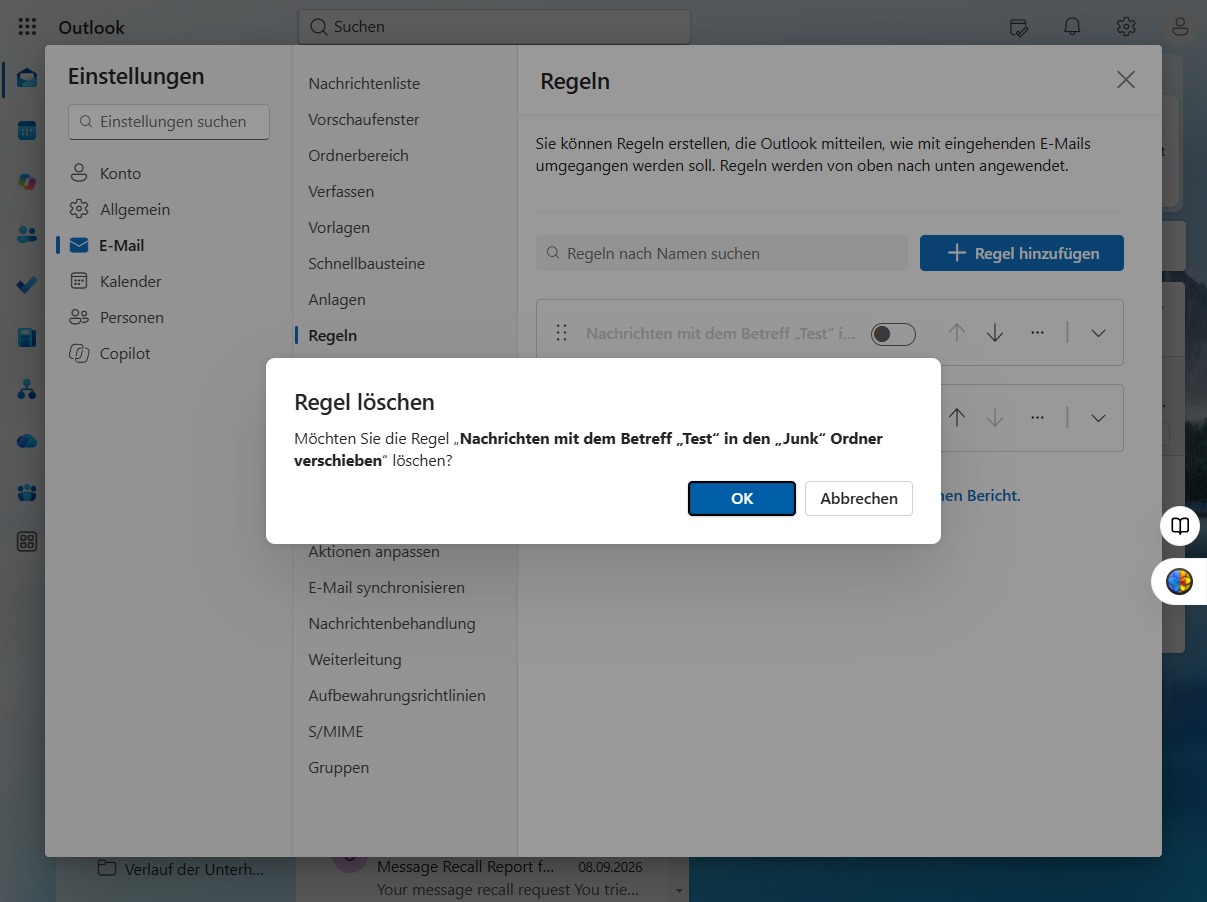This screenshot has width=1207, height=902.
Task: Click the Outlook Suchen search box
Action: [494, 27]
